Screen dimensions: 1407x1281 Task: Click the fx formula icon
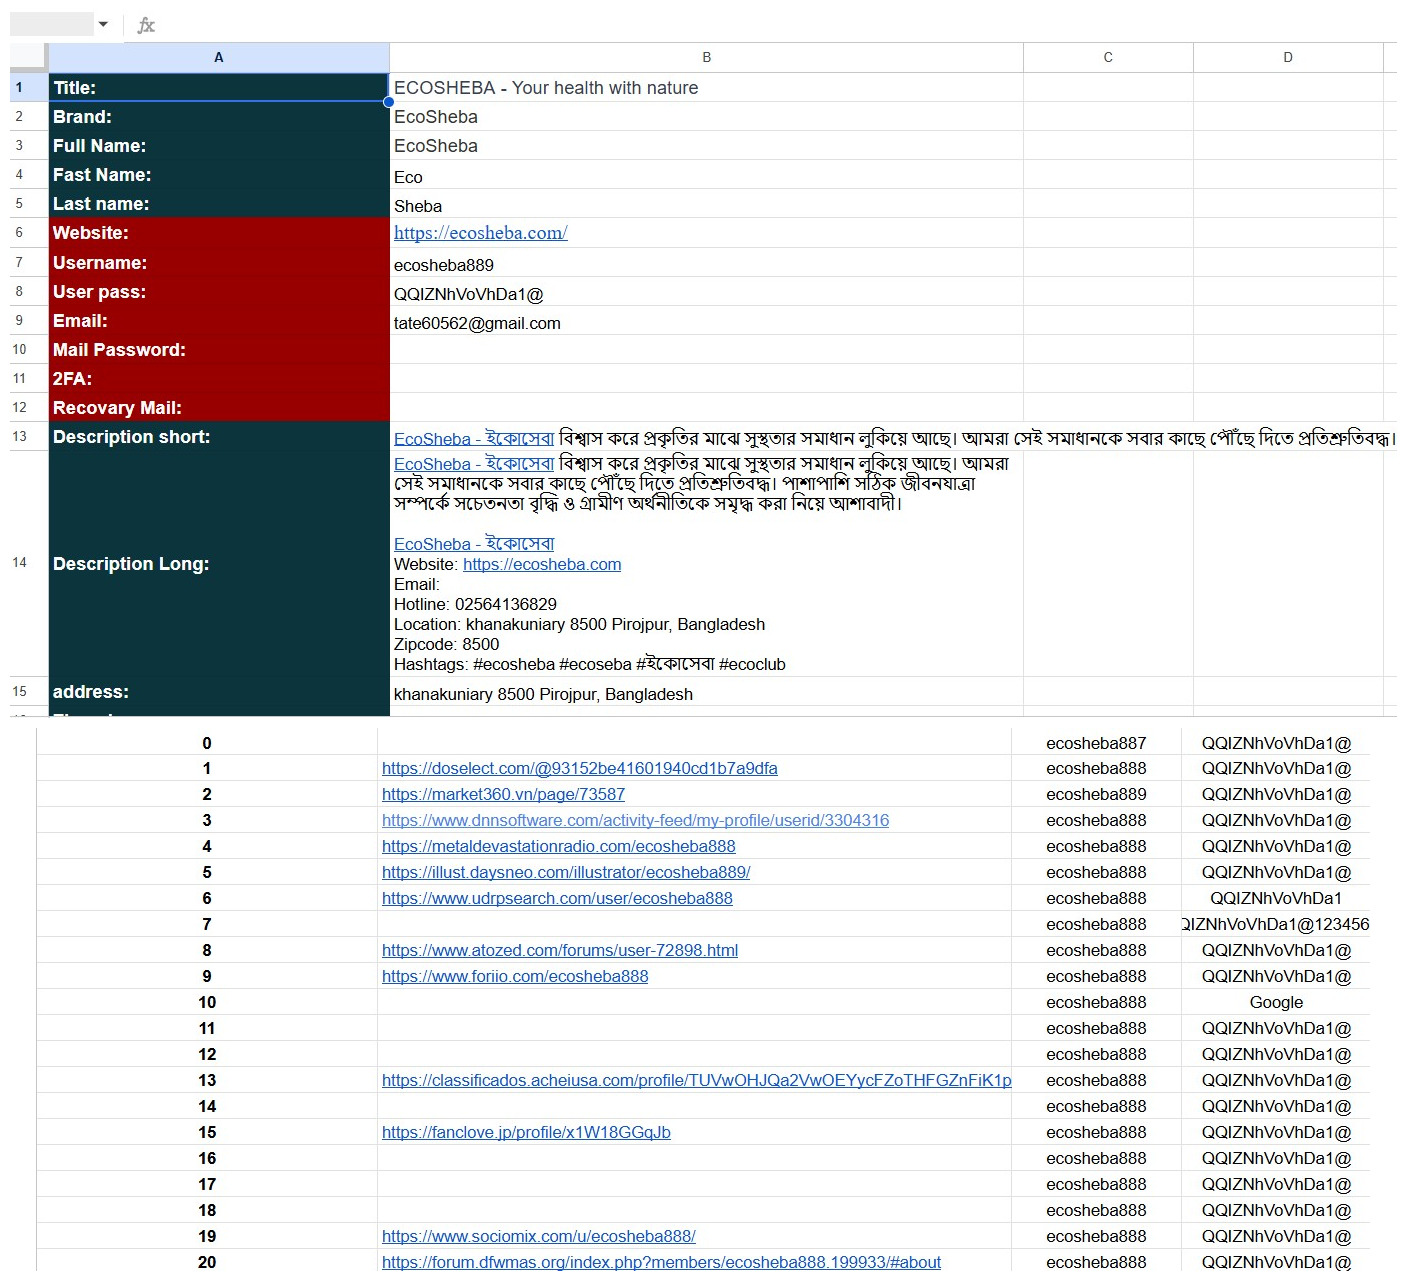click(146, 25)
